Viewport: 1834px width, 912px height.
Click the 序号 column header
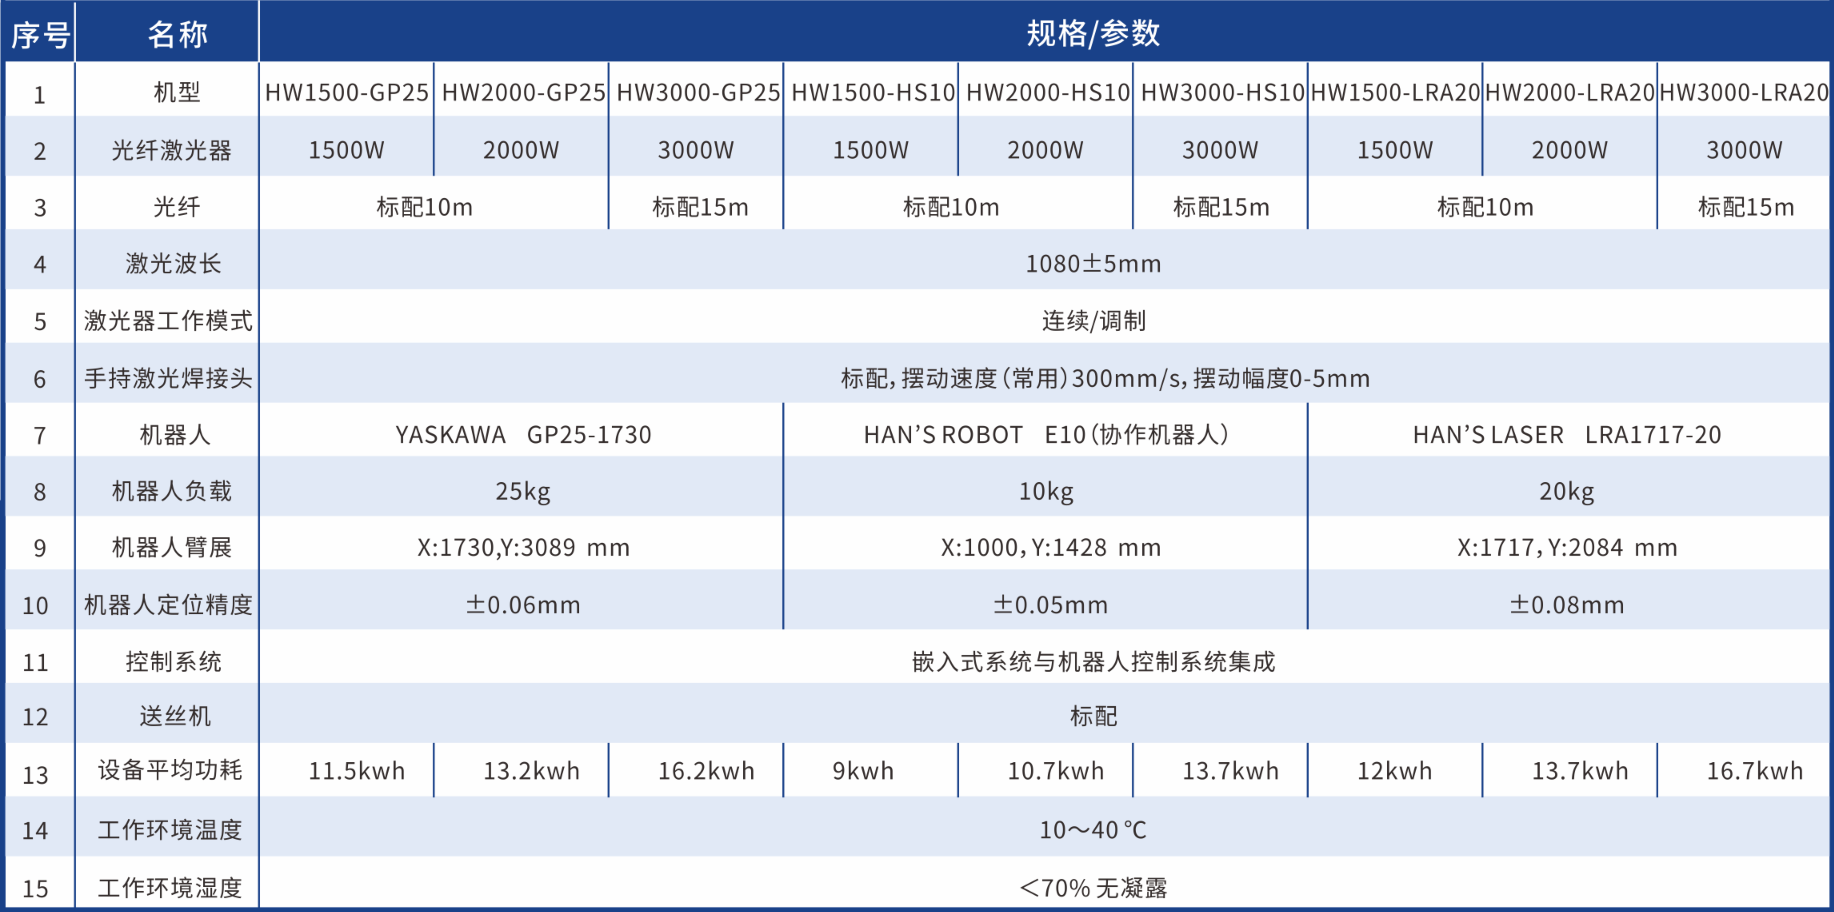[x=40, y=35]
